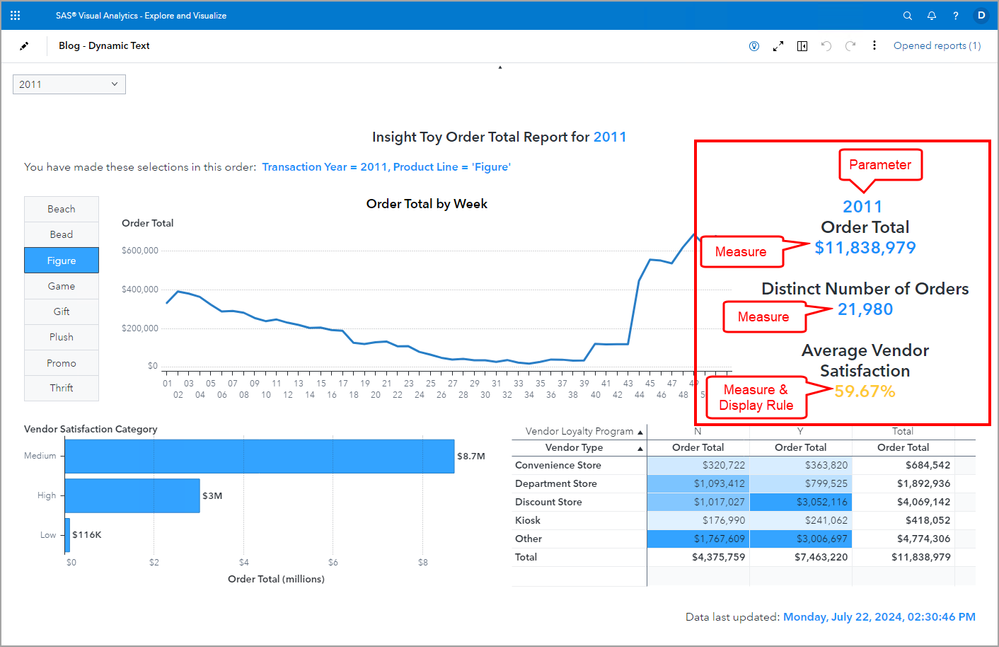The height and width of the screenshot is (647, 999).
Task: Sort by Vendor Type column arrow
Action: pyautogui.click(x=638, y=448)
